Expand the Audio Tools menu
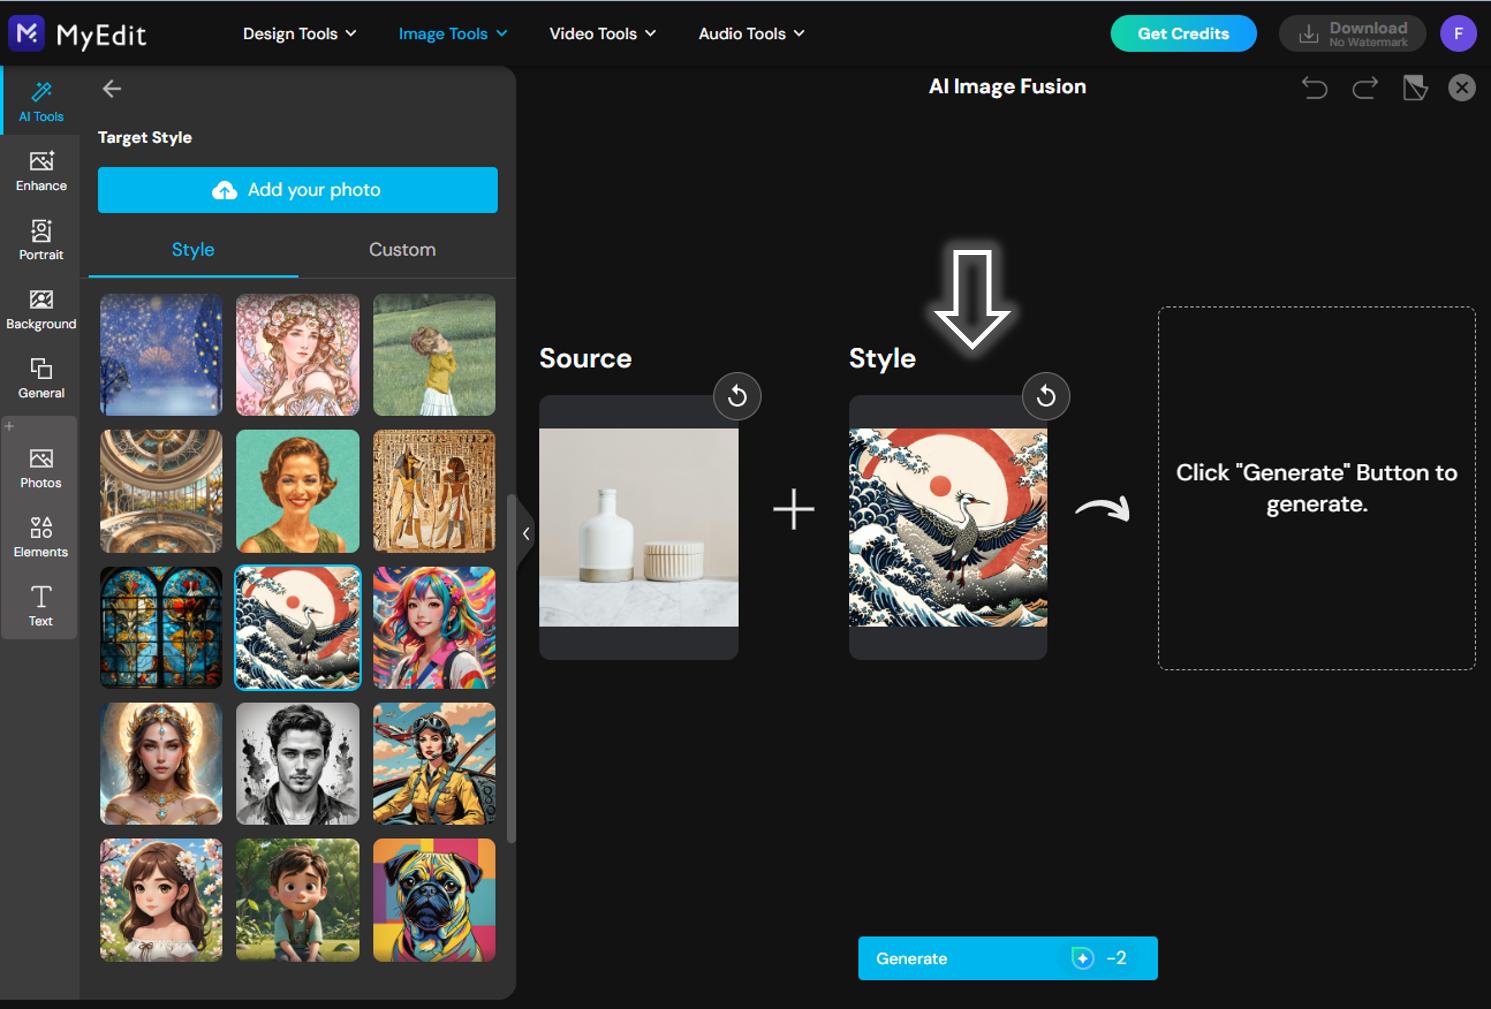The image size is (1491, 1009). pyautogui.click(x=750, y=33)
